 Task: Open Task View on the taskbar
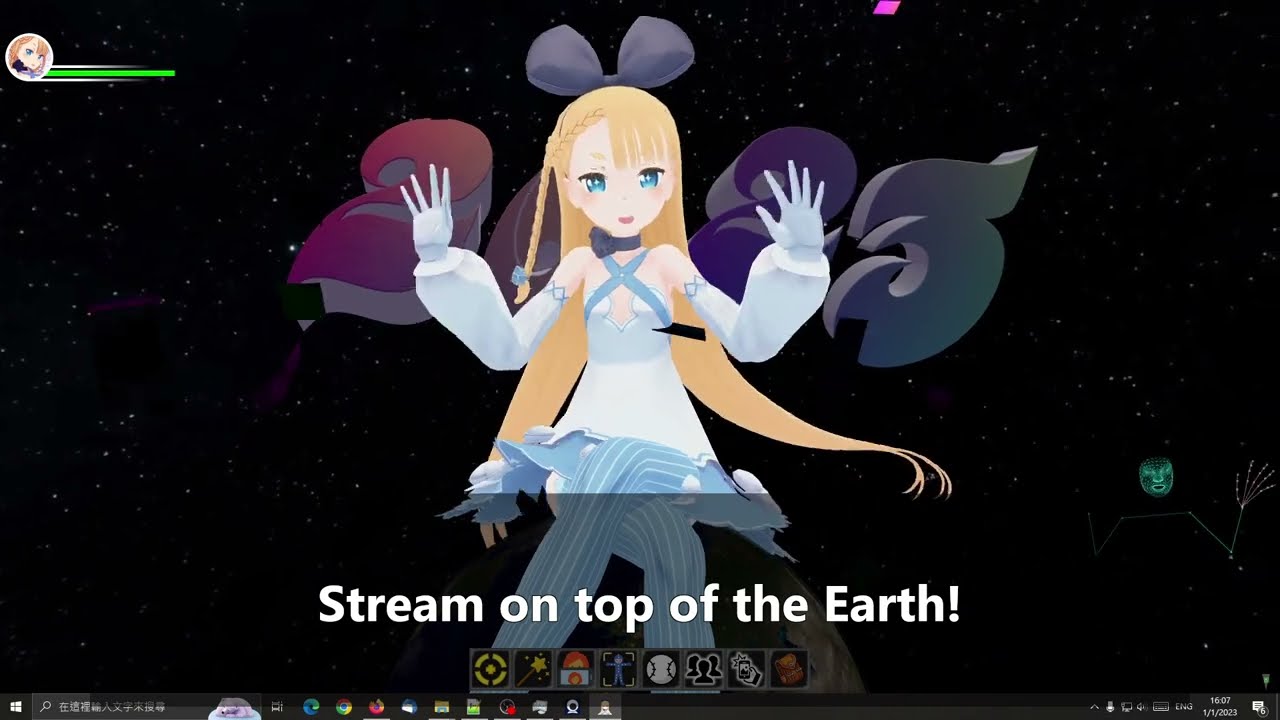coord(277,707)
